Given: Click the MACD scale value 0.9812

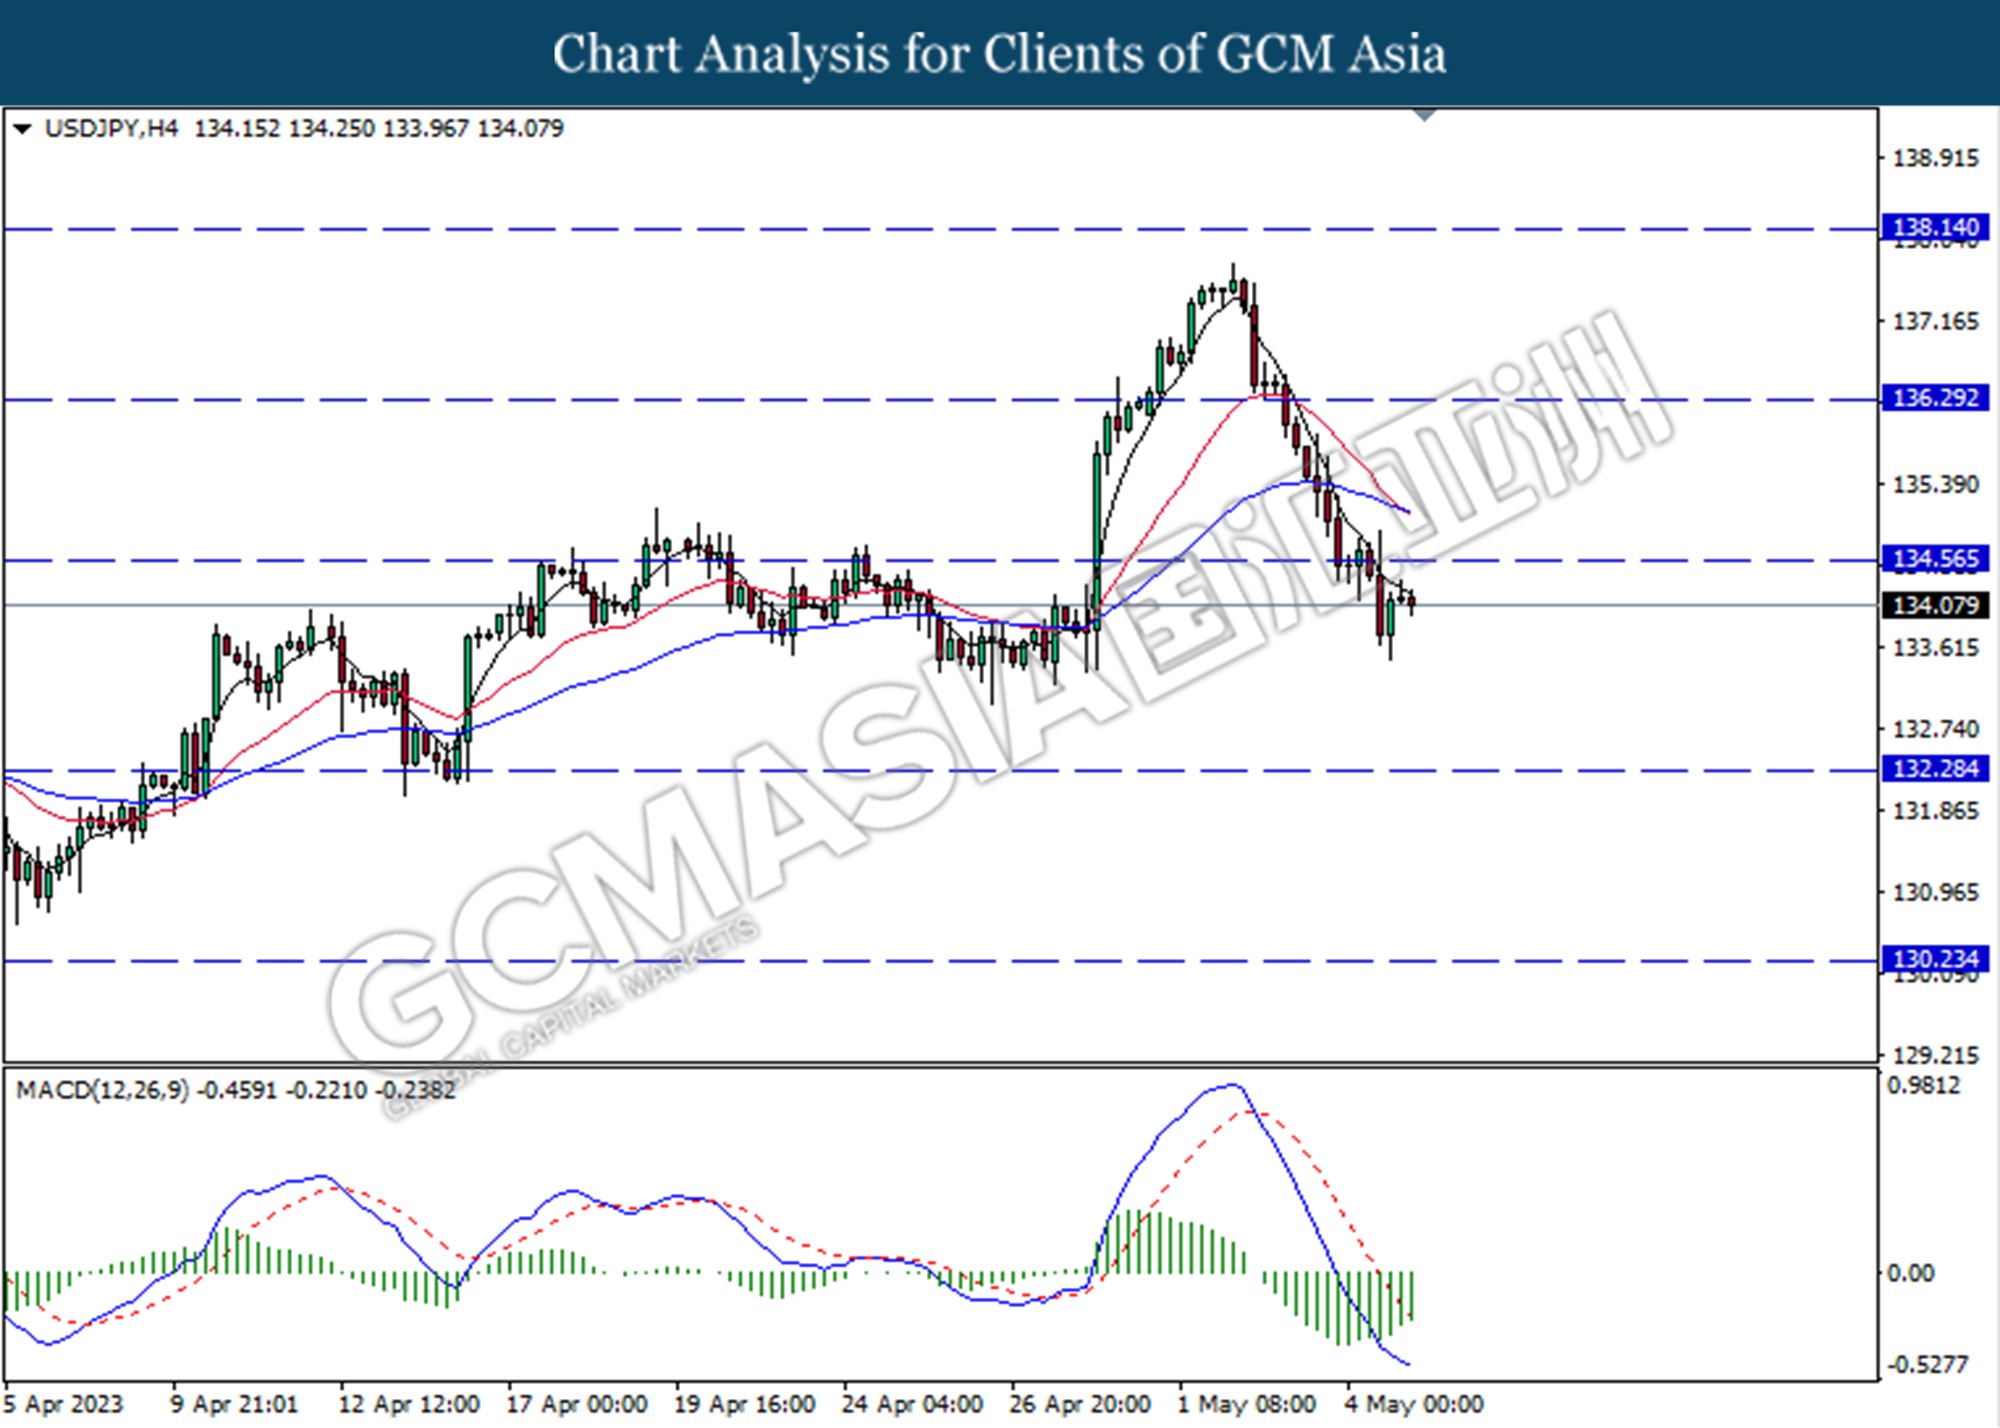Looking at the screenshot, I should [x=1923, y=1085].
